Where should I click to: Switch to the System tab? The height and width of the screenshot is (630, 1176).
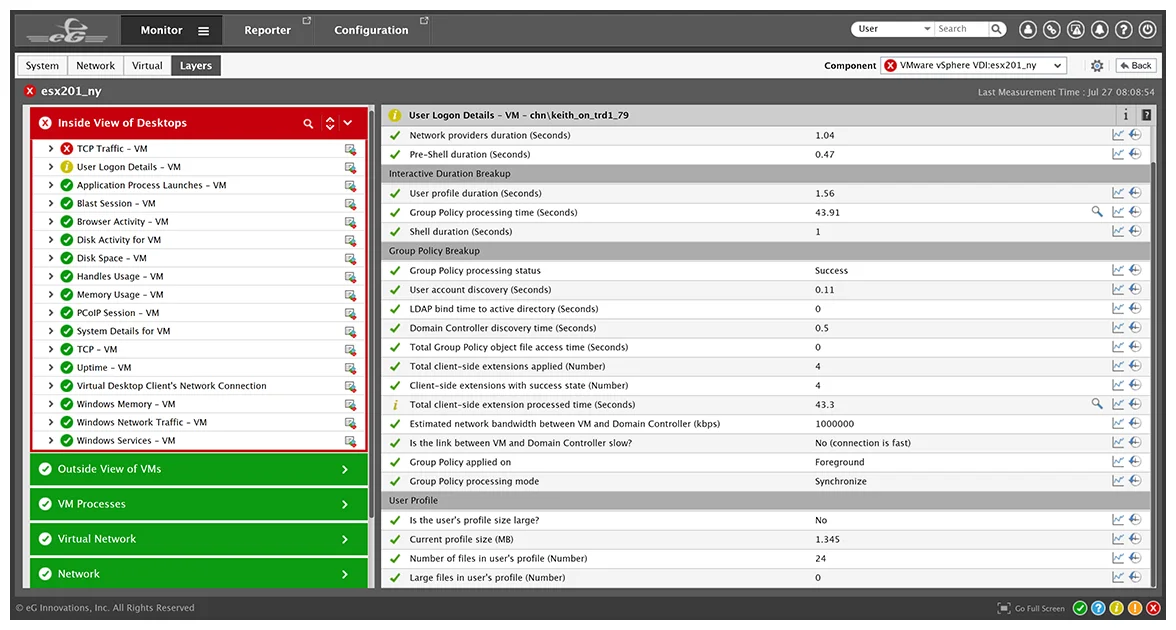(x=42, y=66)
